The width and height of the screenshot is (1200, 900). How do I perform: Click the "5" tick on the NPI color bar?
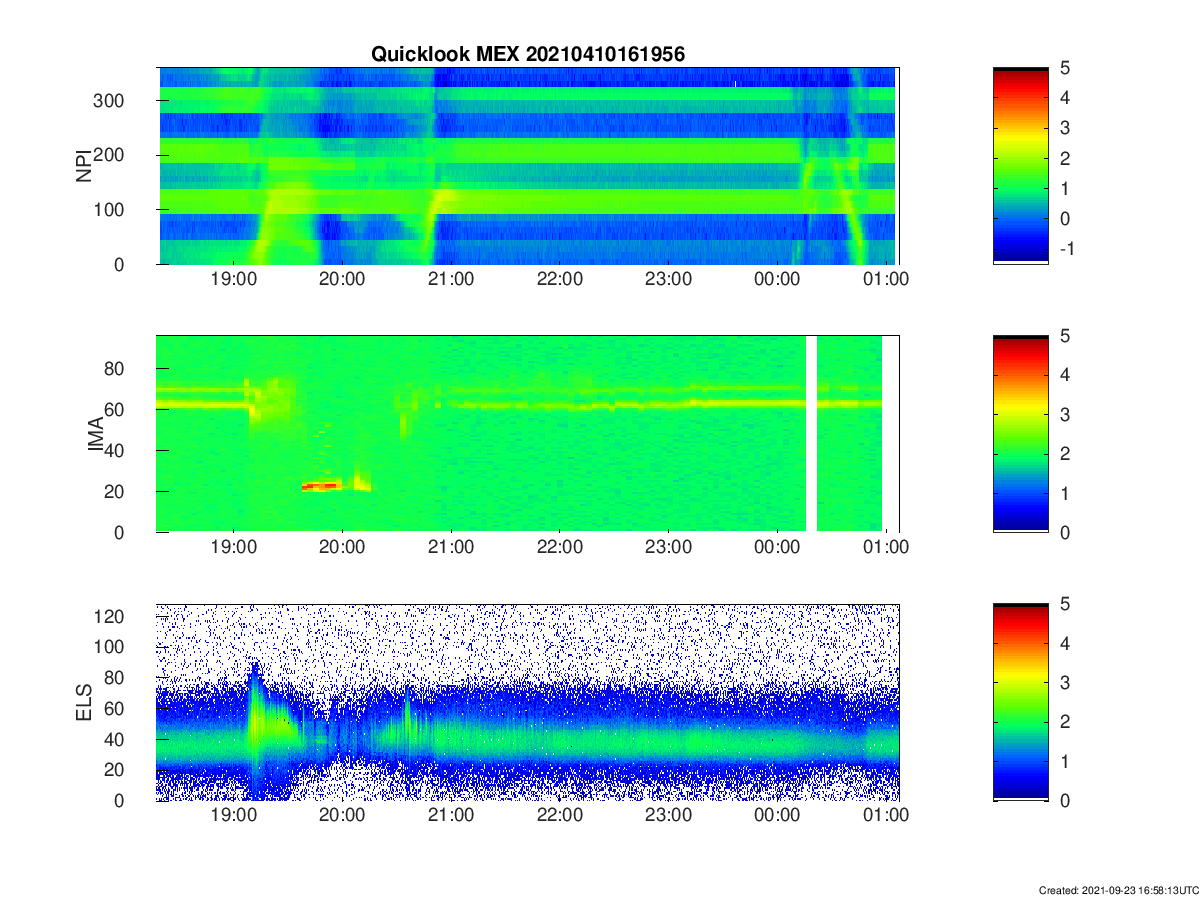1064,68
